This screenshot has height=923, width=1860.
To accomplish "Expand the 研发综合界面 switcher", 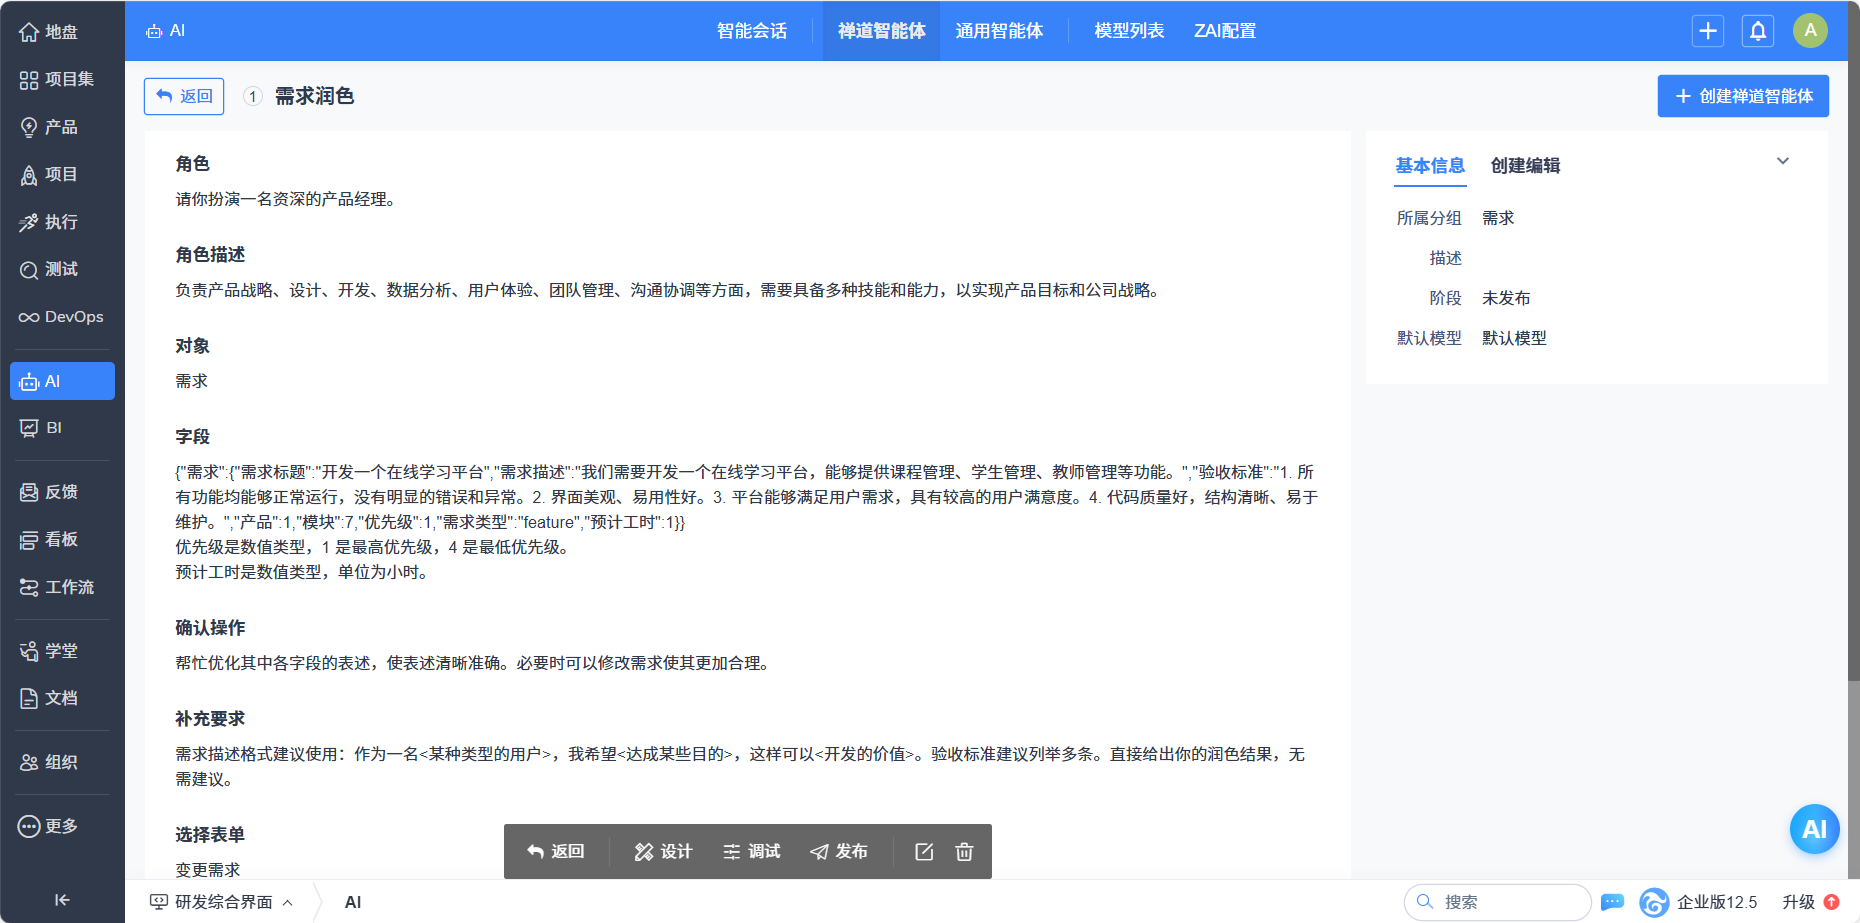I will 222,902.
